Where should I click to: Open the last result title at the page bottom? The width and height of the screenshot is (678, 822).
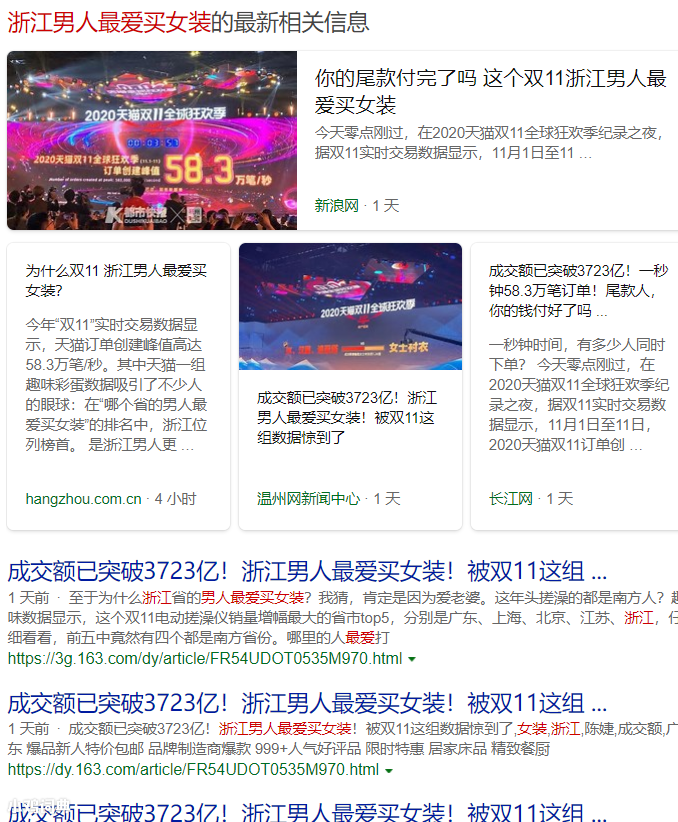[x=307, y=812]
